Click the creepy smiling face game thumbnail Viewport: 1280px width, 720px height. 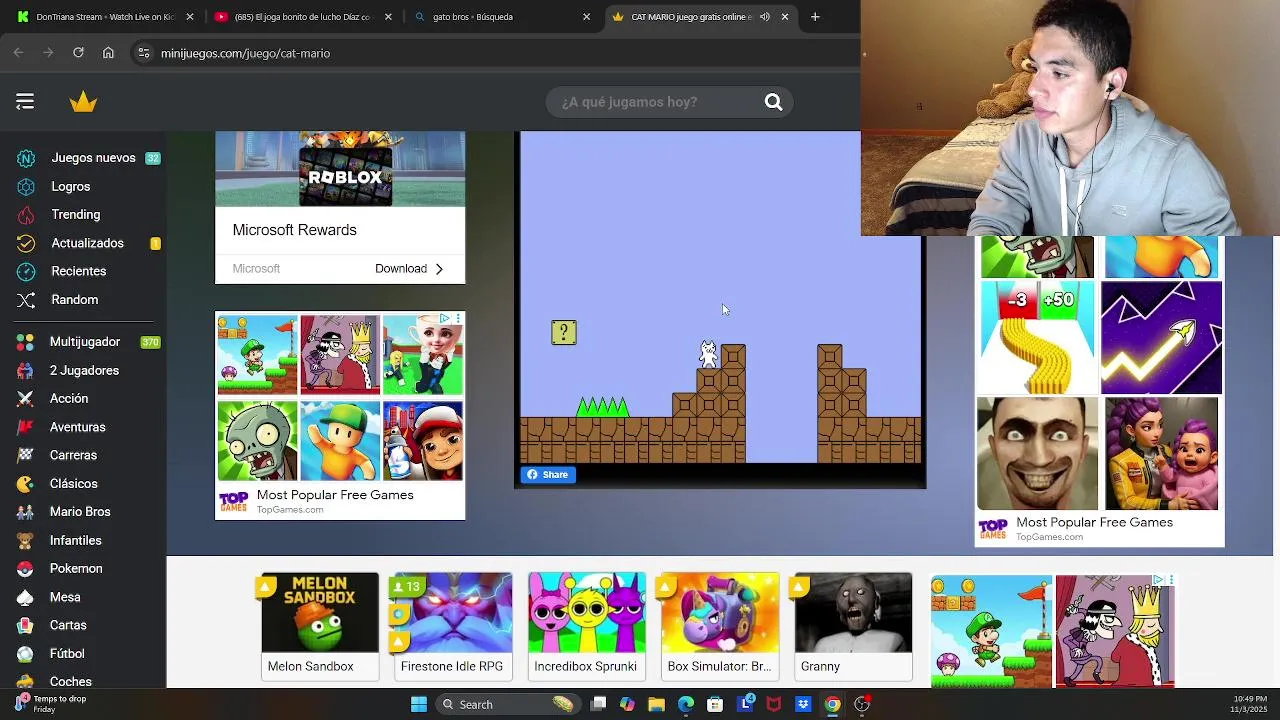click(1037, 454)
